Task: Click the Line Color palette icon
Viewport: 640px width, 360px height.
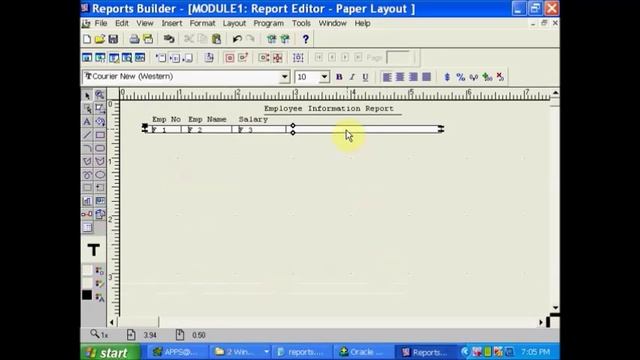Action: tap(100, 283)
